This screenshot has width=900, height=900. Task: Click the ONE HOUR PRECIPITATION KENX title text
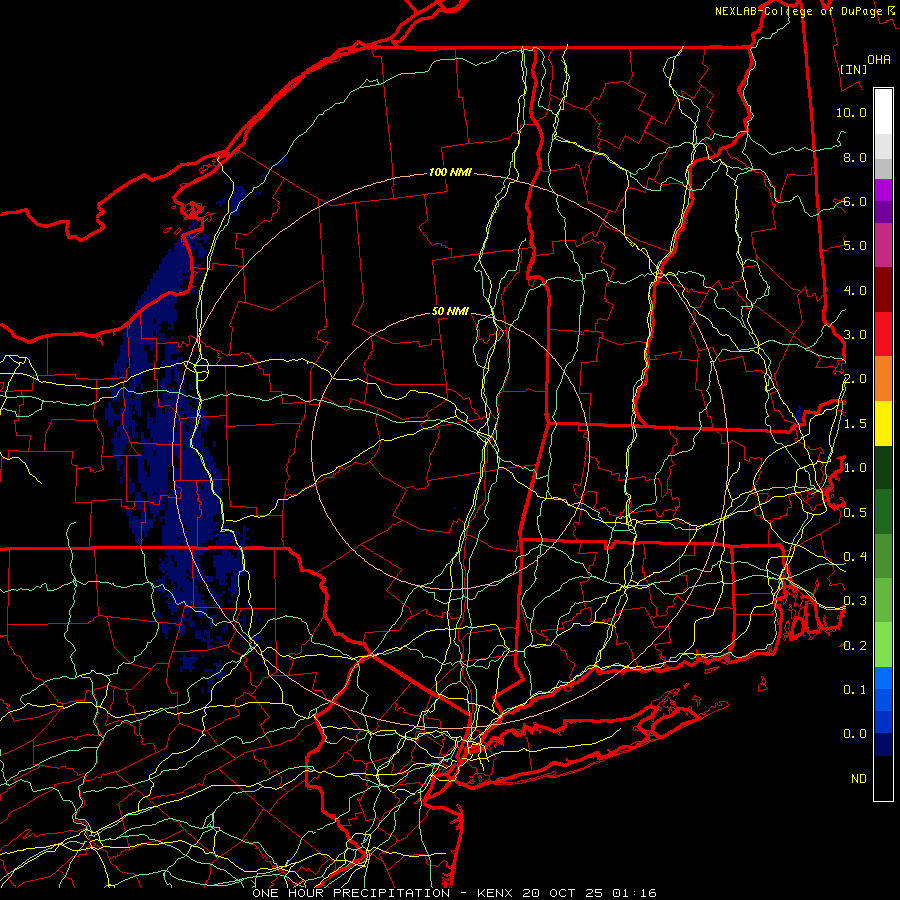tap(454, 893)
